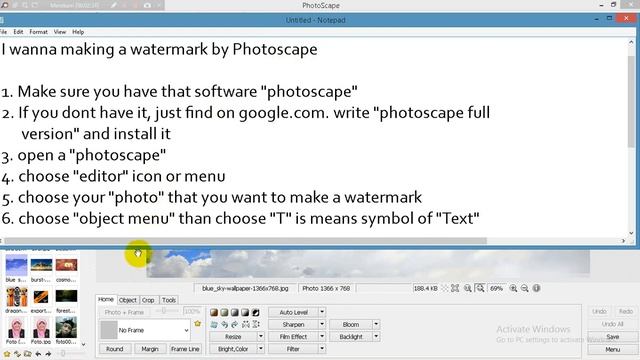Show photo info via the round i icon
This screenshot has width=640, height=360.
536,288
